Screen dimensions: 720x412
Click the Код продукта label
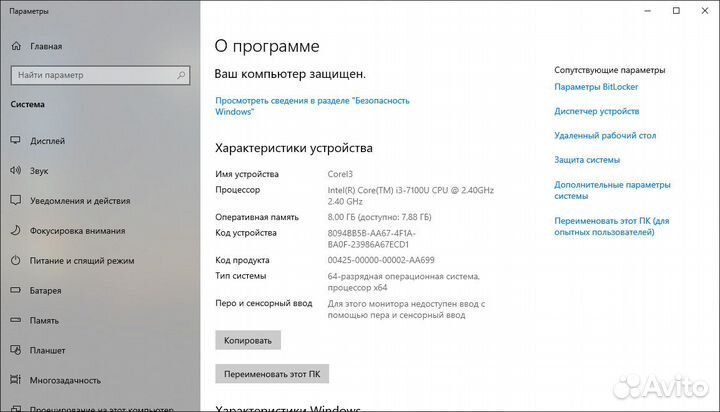(242, 260)
